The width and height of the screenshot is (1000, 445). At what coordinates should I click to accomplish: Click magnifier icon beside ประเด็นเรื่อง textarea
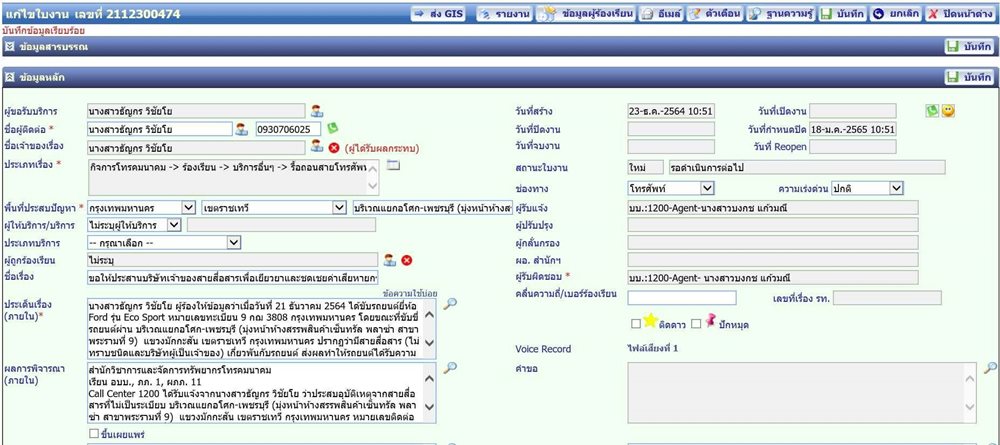click(x=450, y=303)
